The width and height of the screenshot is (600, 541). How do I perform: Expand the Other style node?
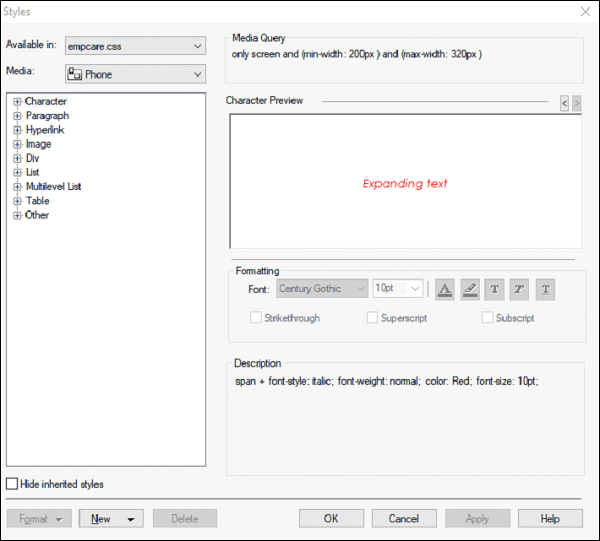point(17,215)
